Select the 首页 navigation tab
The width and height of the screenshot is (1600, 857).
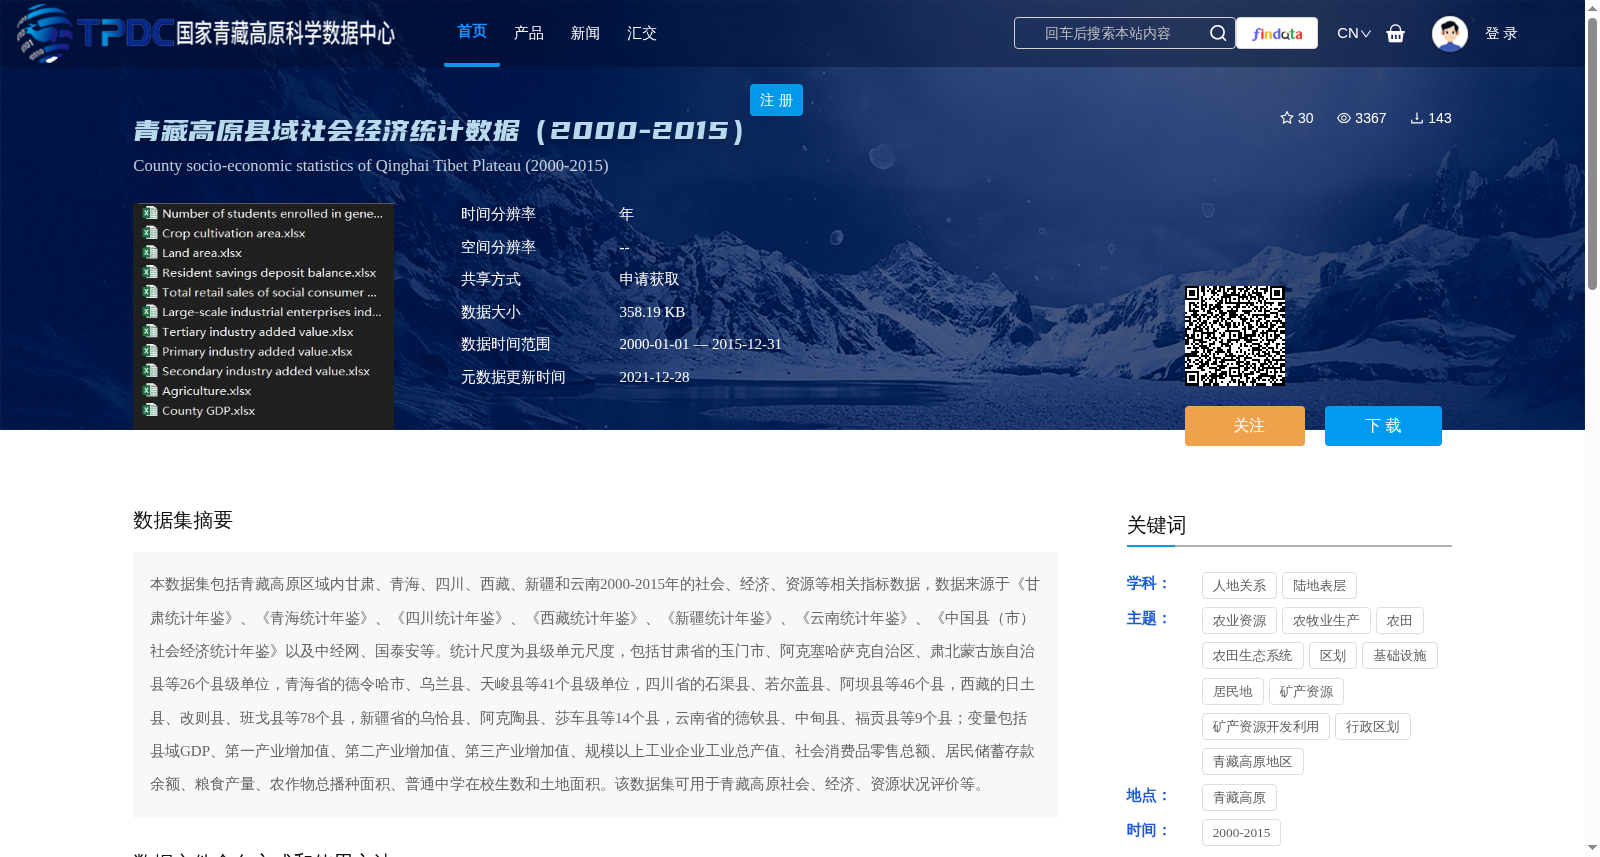pos(472,32)
